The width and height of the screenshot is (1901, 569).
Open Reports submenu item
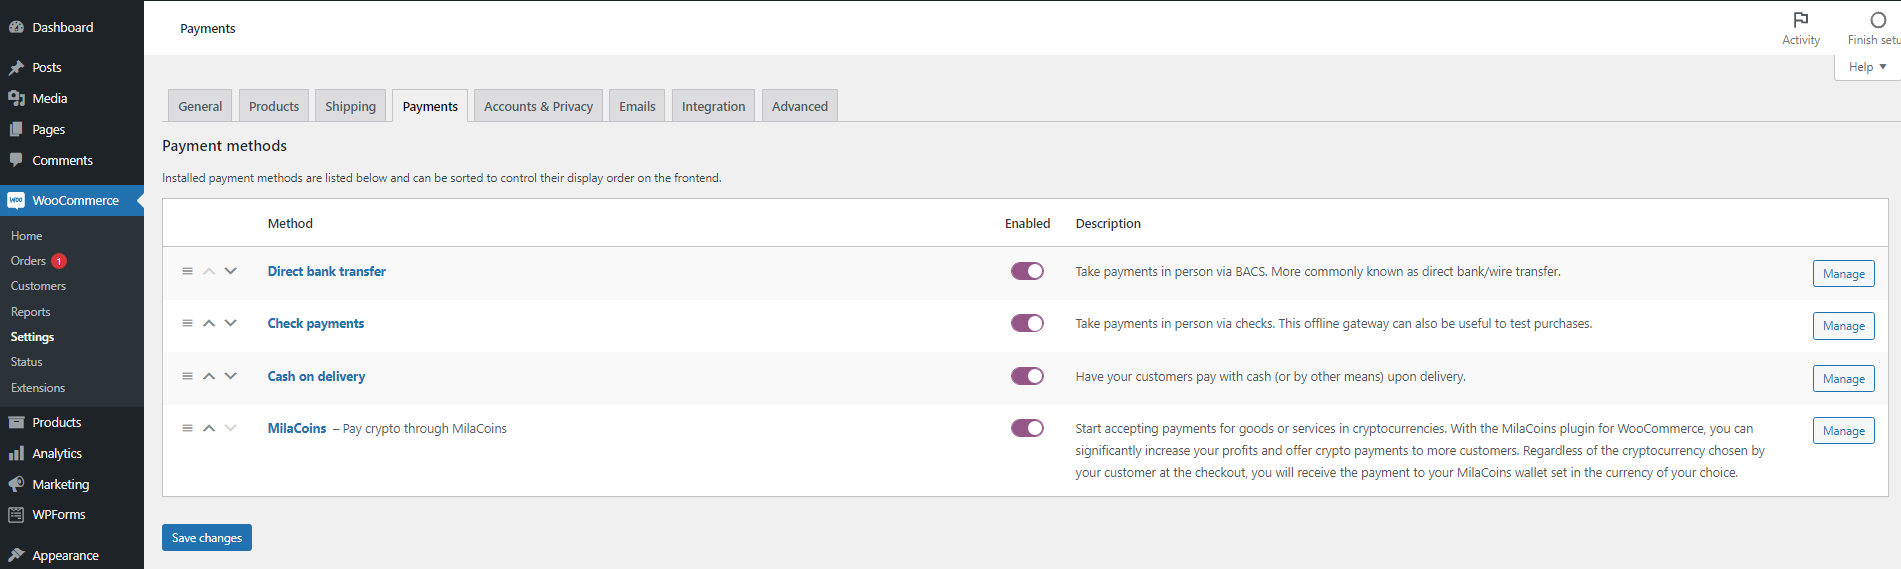click(x=30, y=312)
